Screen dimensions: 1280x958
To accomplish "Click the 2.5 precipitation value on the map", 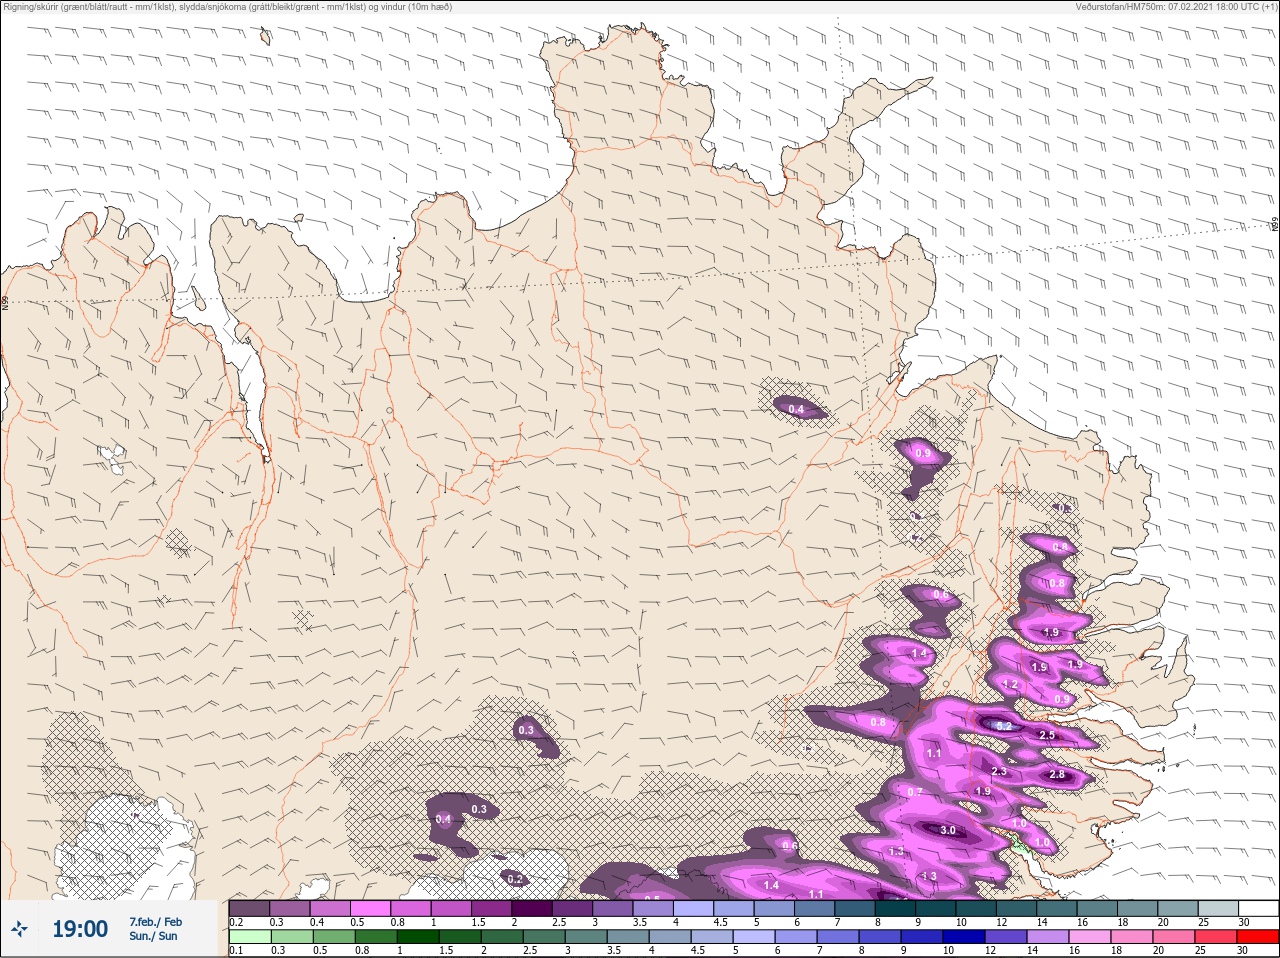I will pyautogui.click(x=1047, y=735).
